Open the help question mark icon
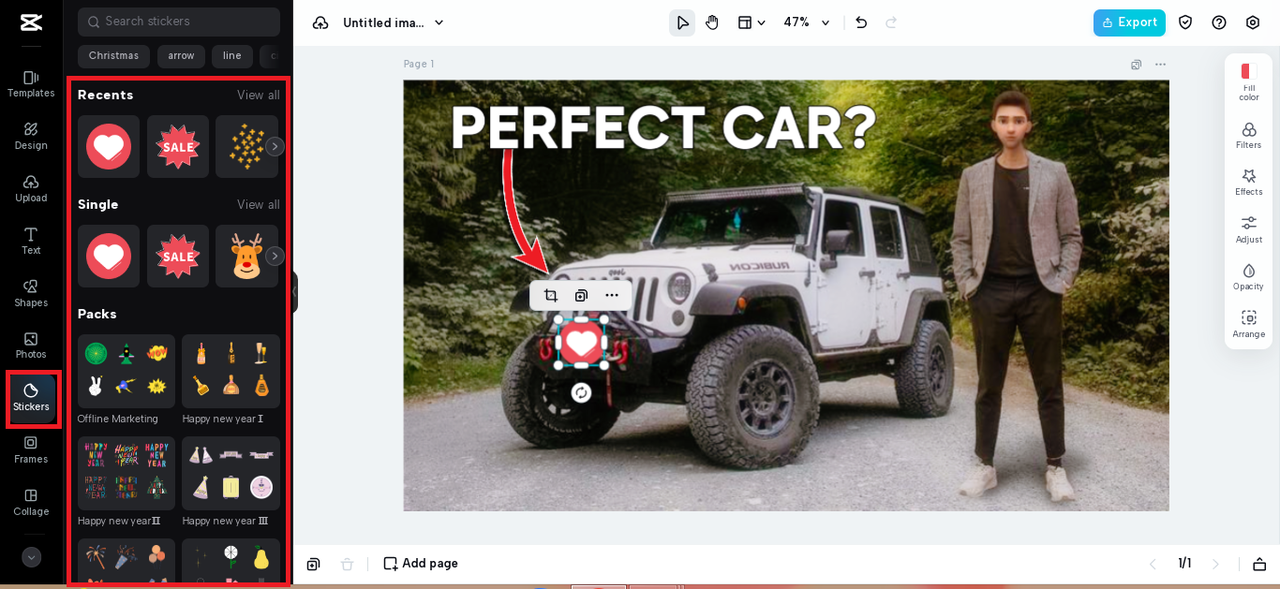The image size is (1280, 589). 1219,23
